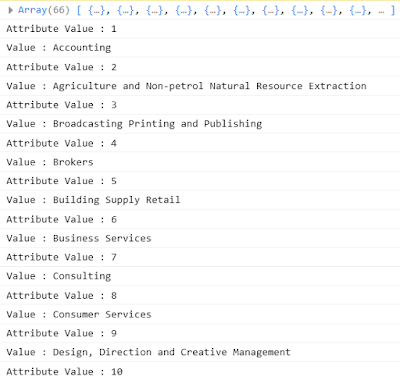Select the 'Attribute Value : 7' log line

[x=200, y=257]
